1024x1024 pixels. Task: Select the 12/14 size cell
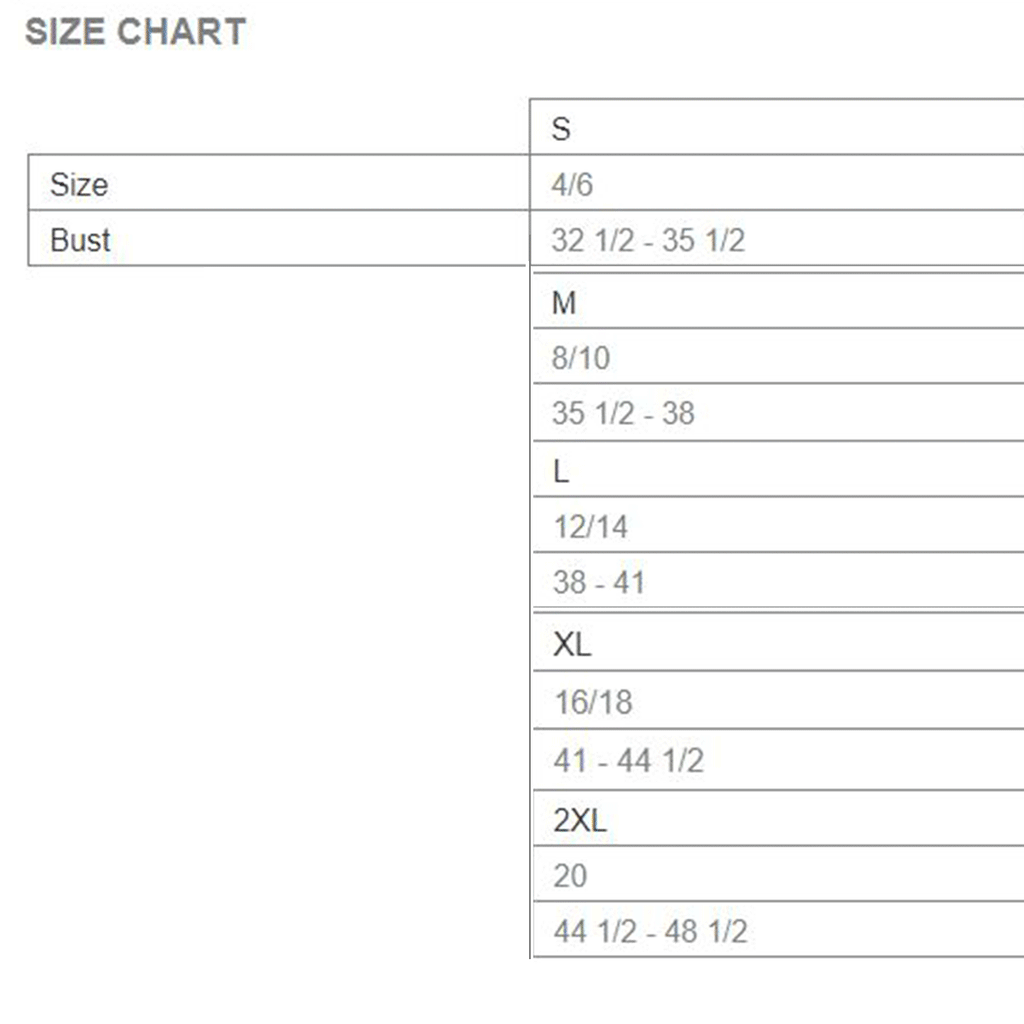(x=590, y=526)
